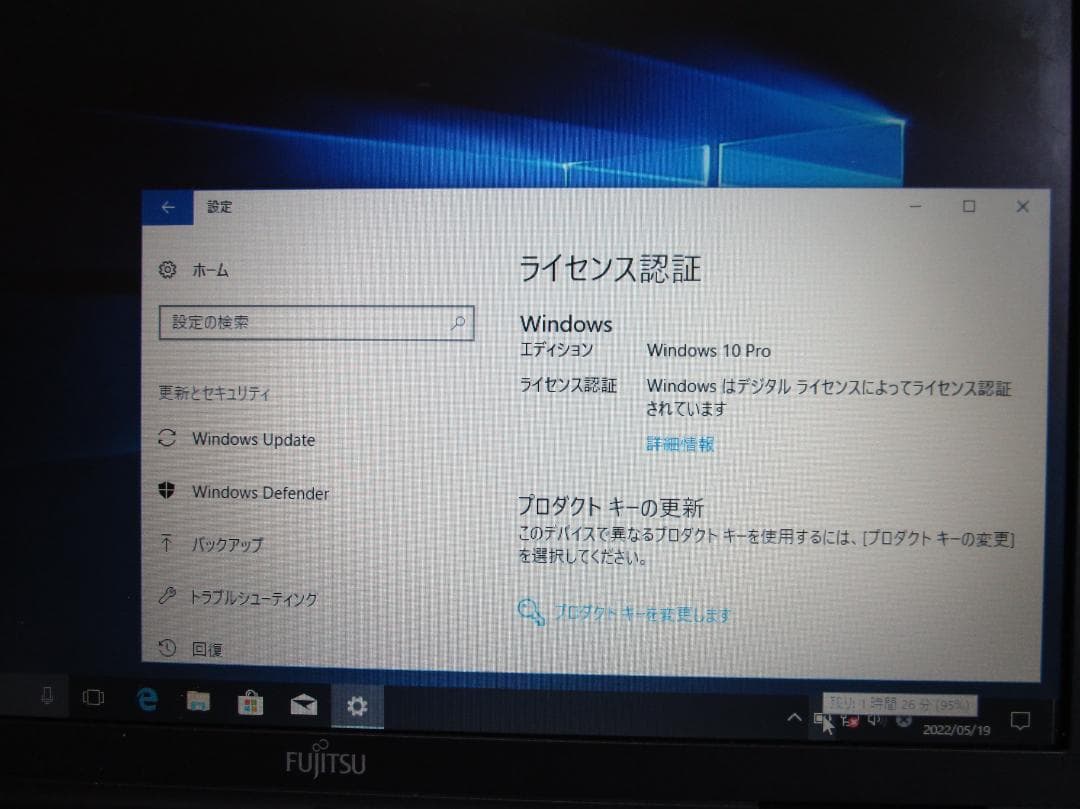Viewport: 1080px width, 809px height.
Task: Open Mail app from taskbar
Action: (304, 704)
